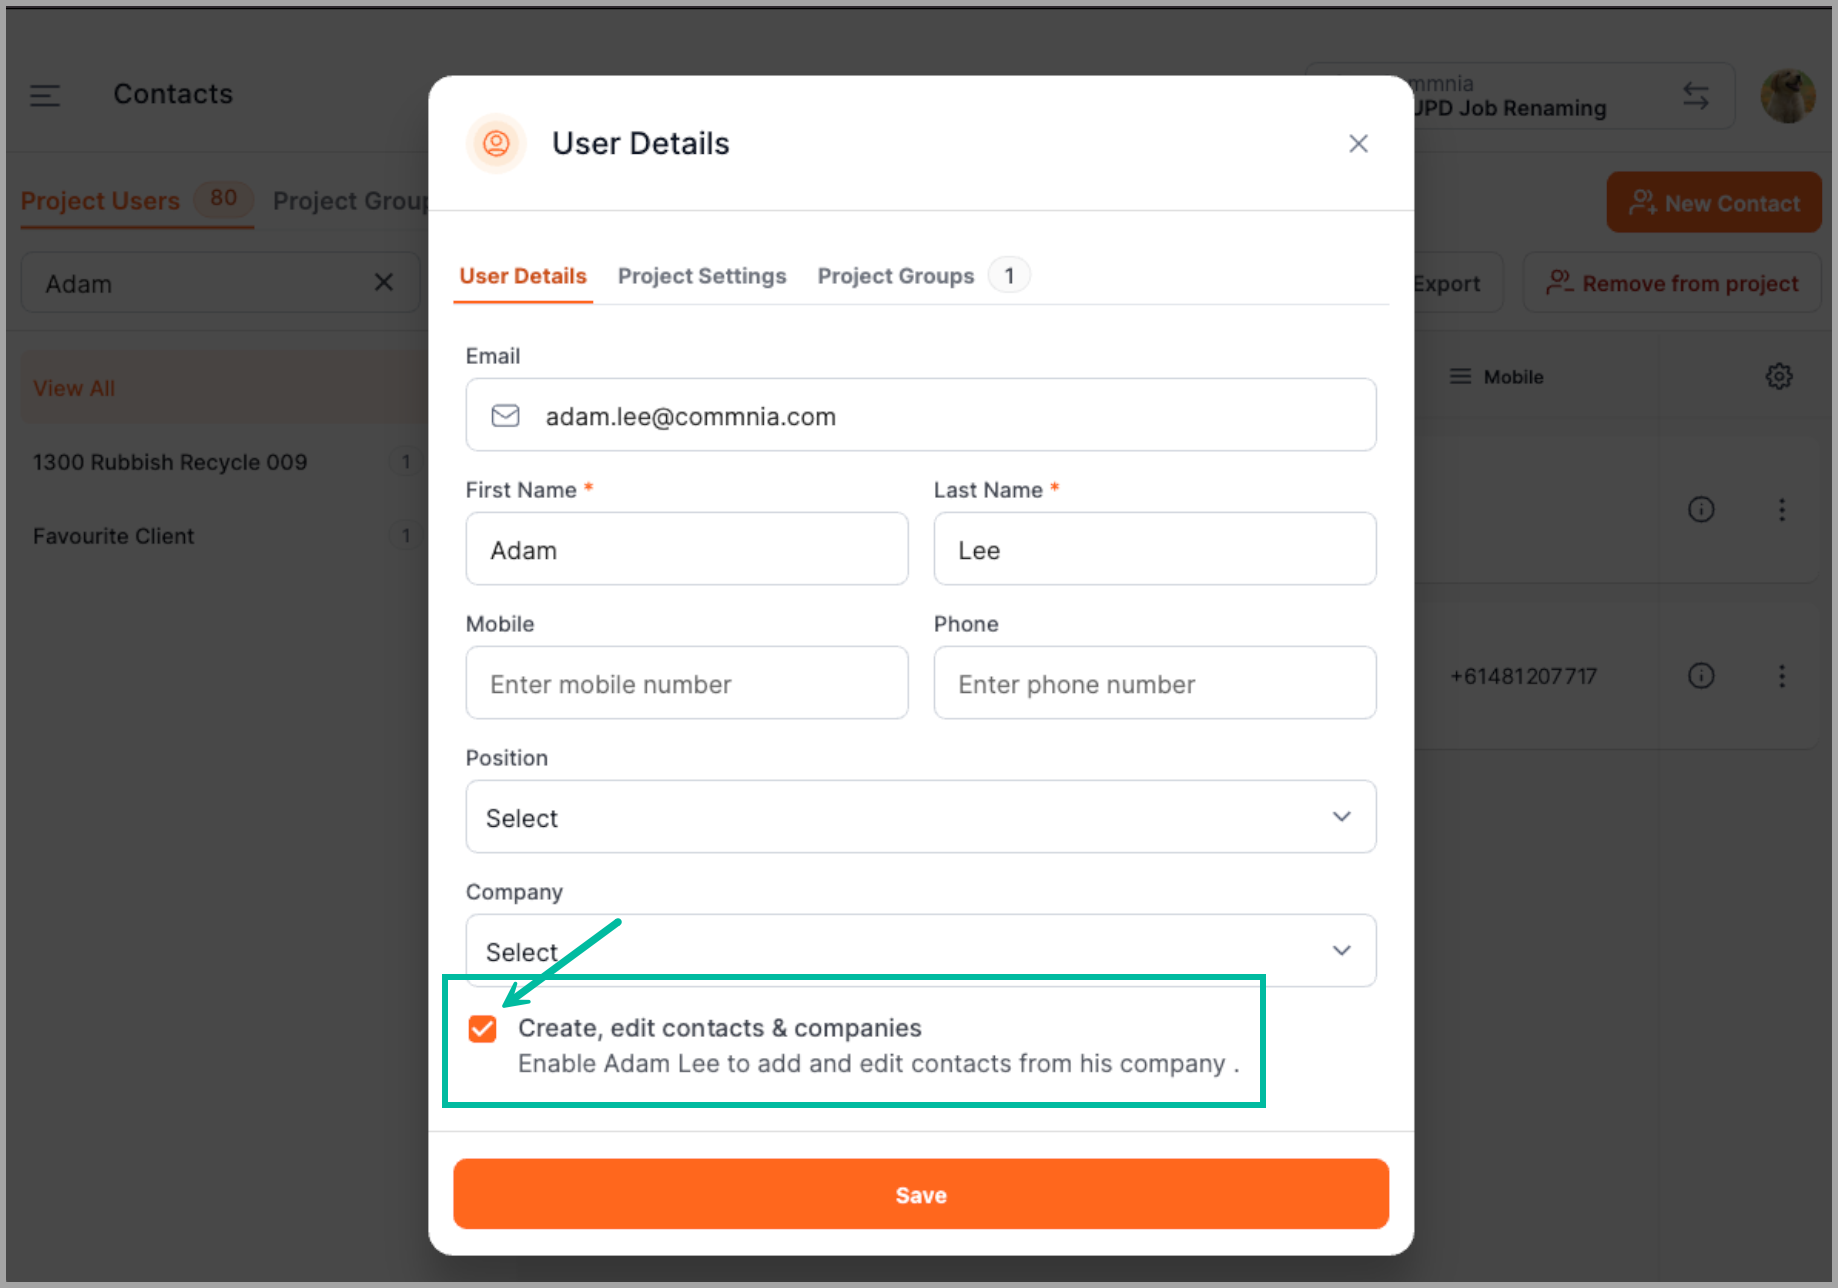Clear the Adam search field
The width and height of the screenshot is (1838, 1288).
[383, 283]
